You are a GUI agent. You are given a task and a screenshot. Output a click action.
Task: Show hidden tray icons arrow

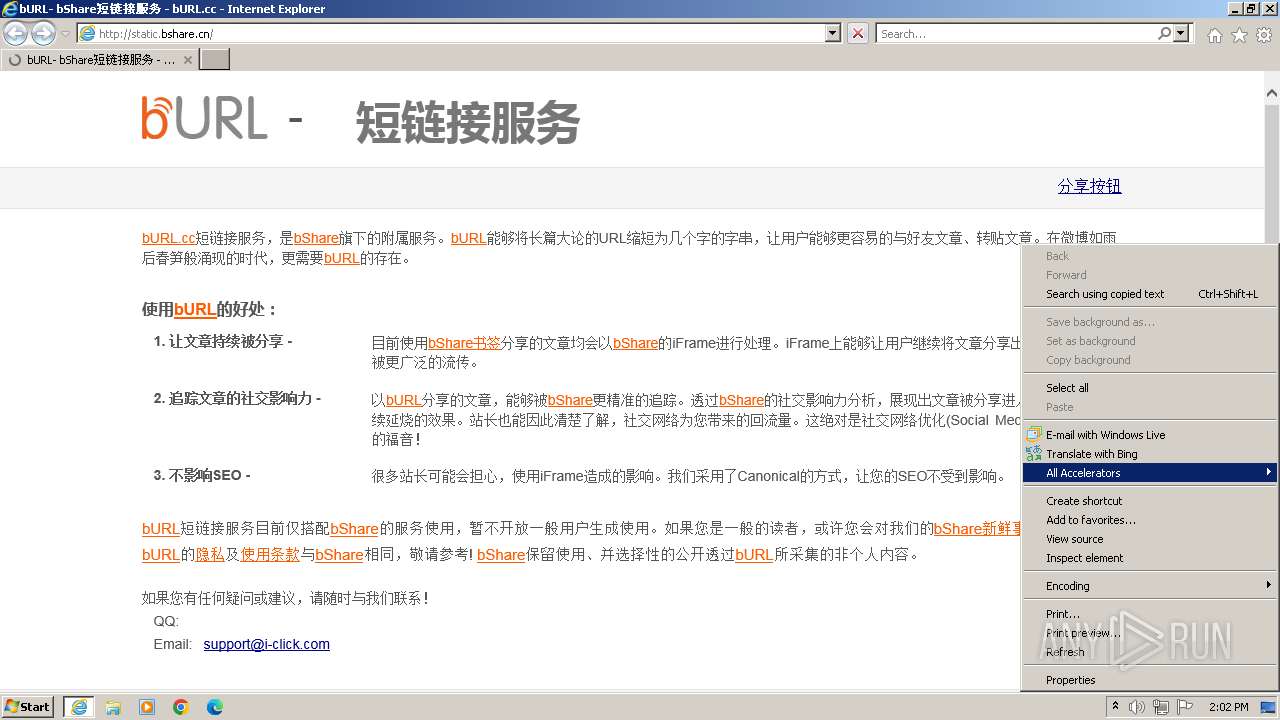coord(1115,707)
